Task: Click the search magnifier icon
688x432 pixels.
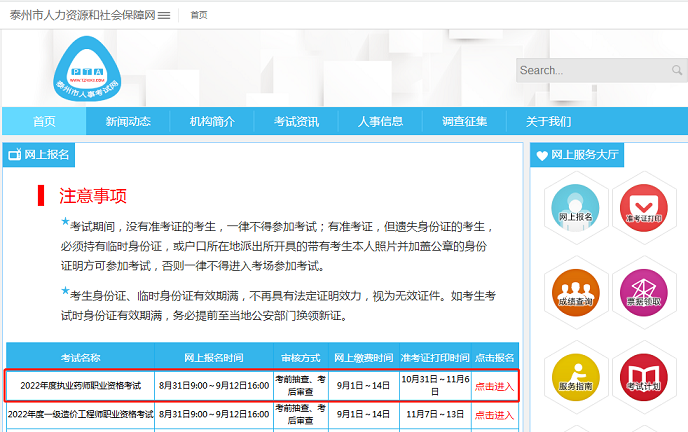Action: pos(678,70)
